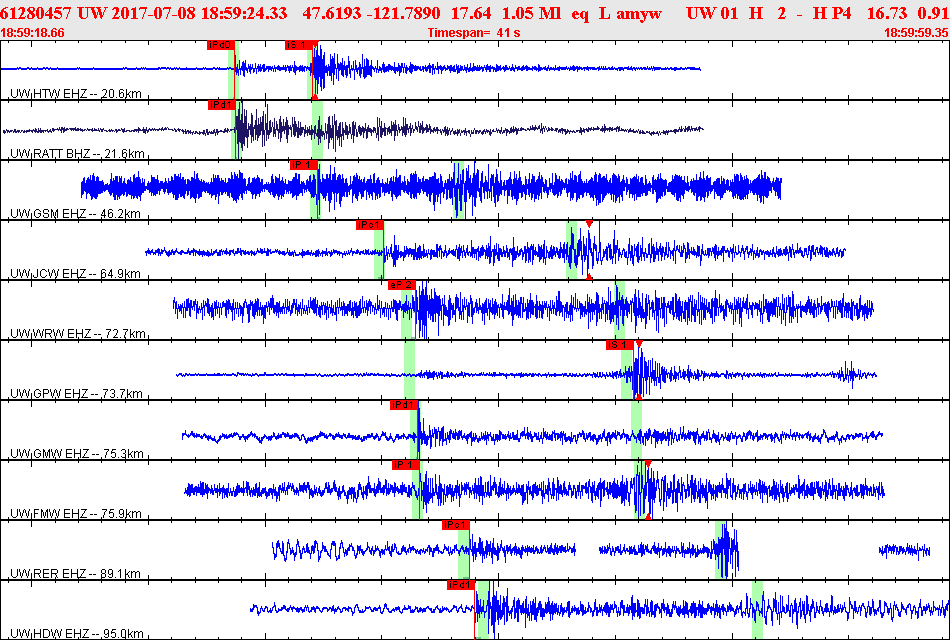Select the iPd1 pick marker on GMW trace
This screenshot has height=640, width=950.
pyautogui.click(x=404, y=405)
